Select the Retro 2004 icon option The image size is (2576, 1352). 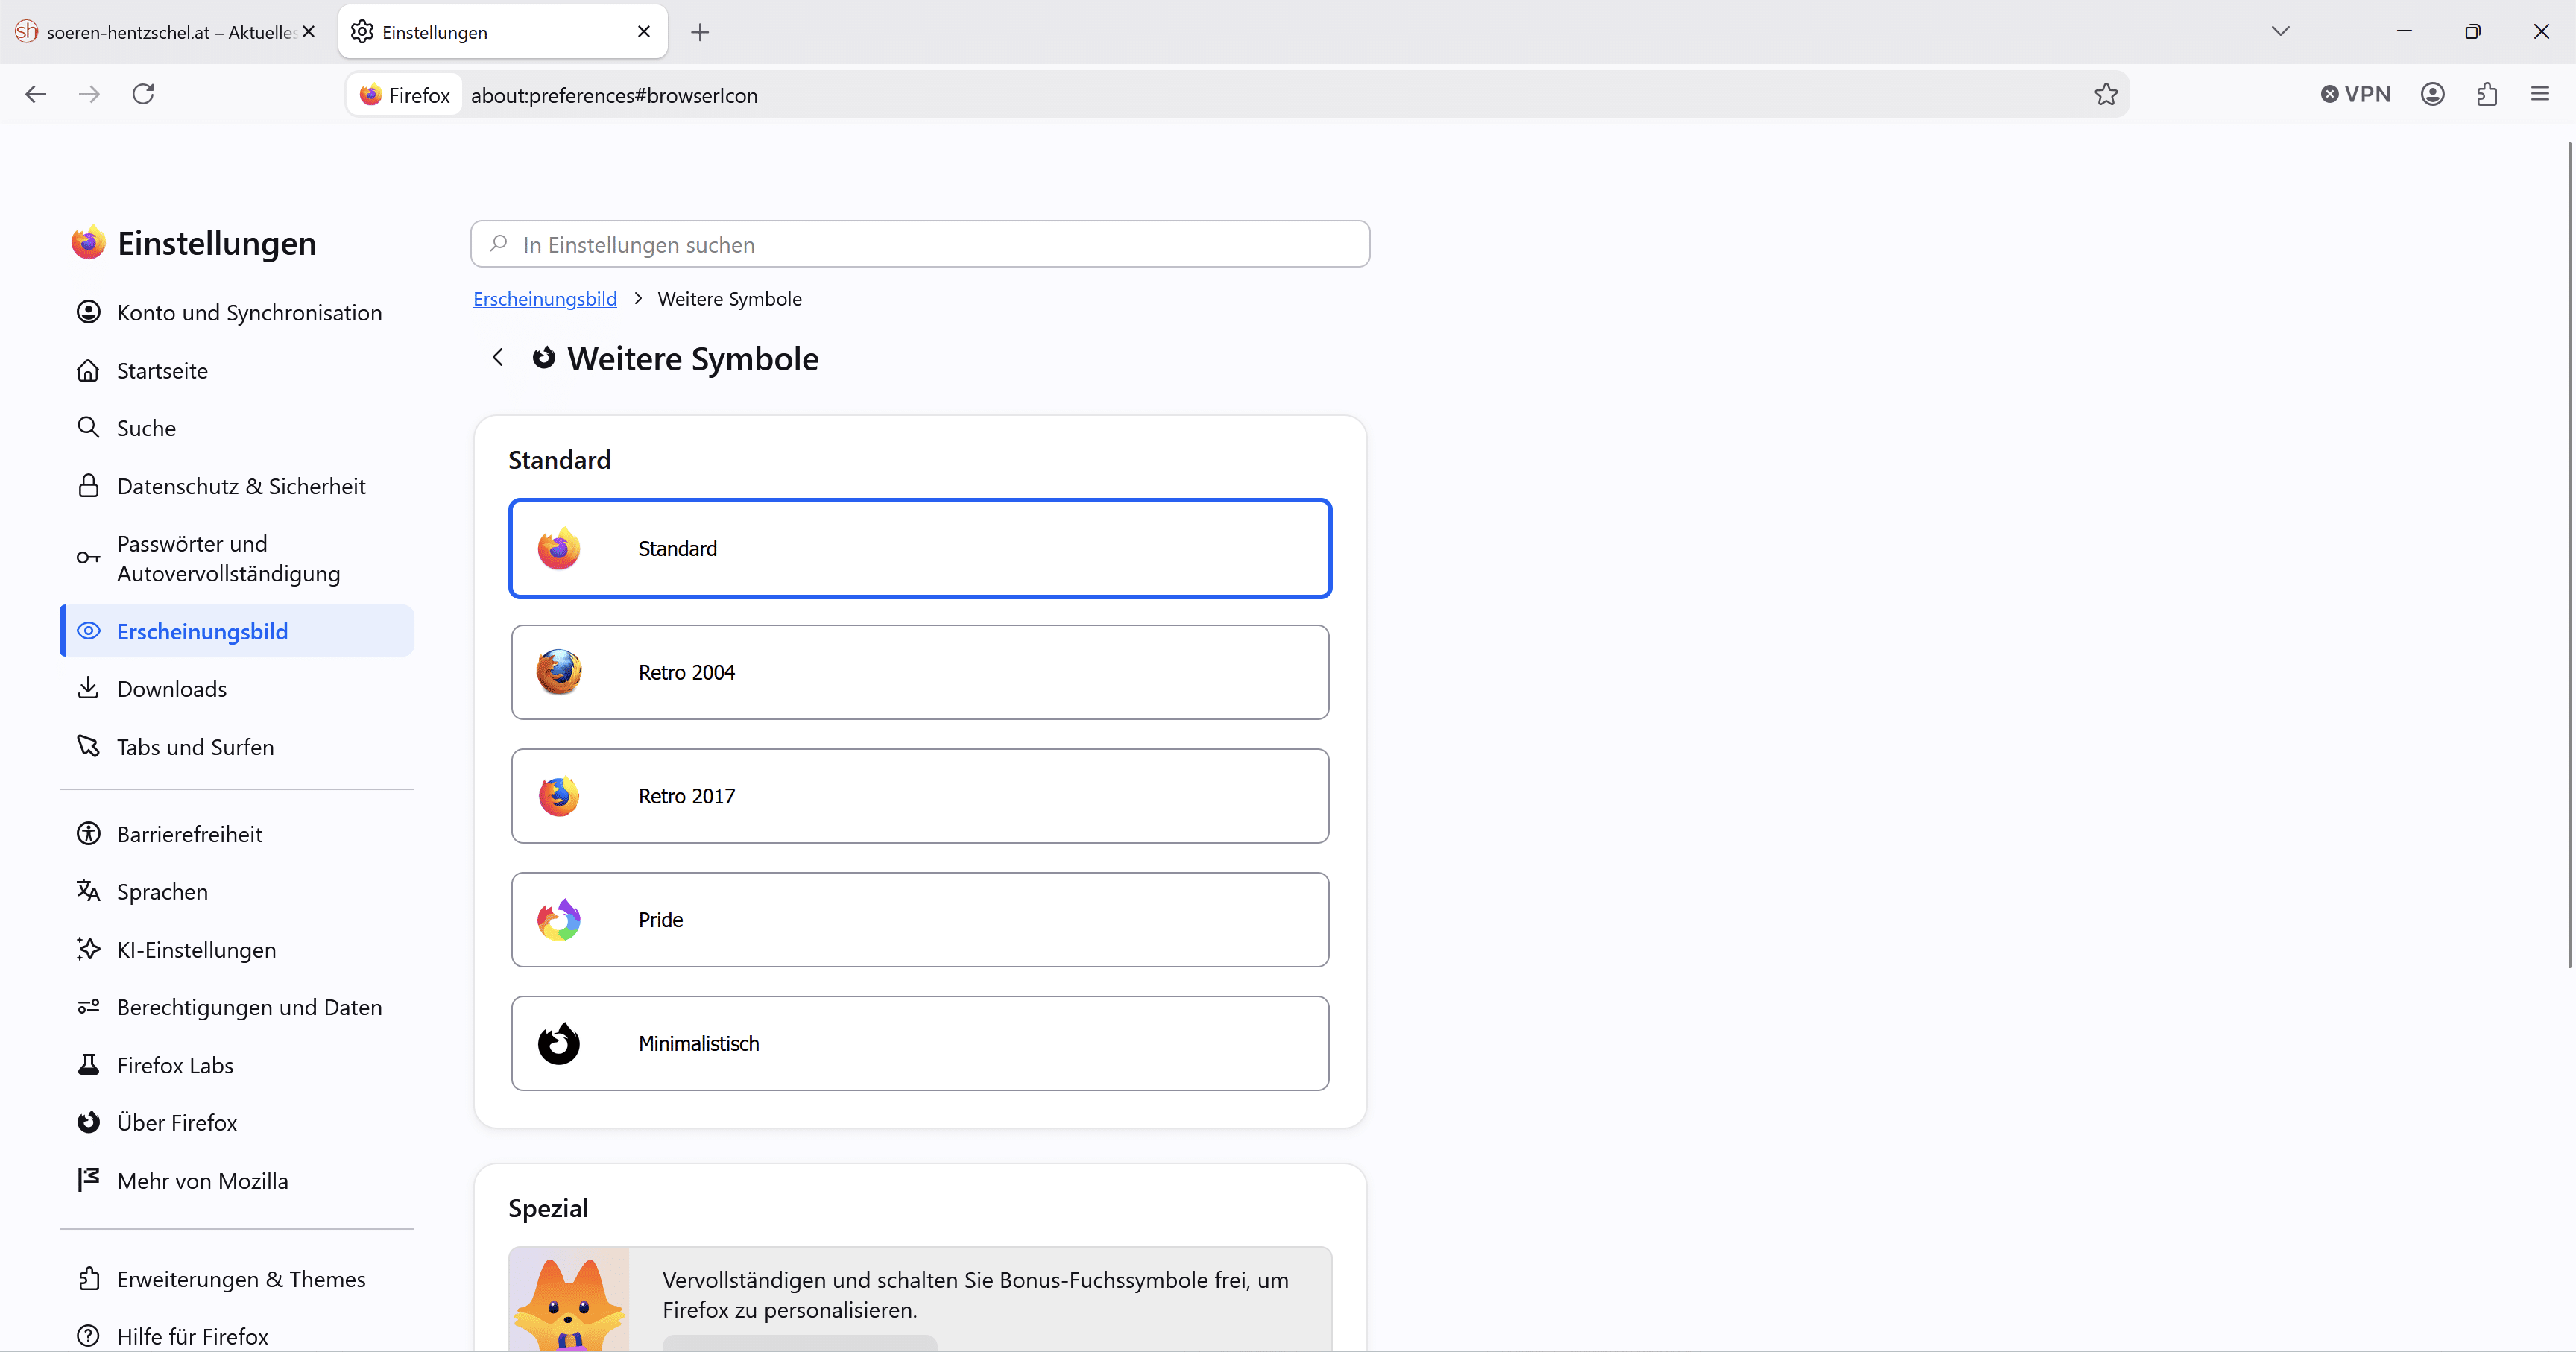pyautogui.click(x=920, y=672)
